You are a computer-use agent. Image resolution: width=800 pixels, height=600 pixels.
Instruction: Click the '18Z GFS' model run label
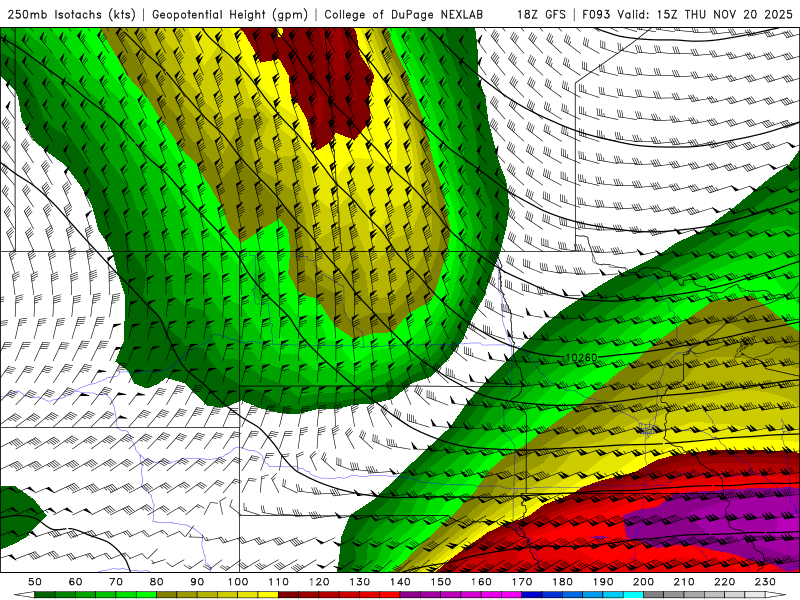tap(541, 15)
